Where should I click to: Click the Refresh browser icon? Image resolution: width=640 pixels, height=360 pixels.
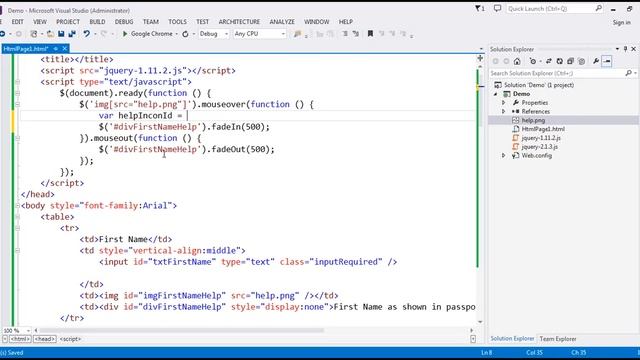point(185,34)
